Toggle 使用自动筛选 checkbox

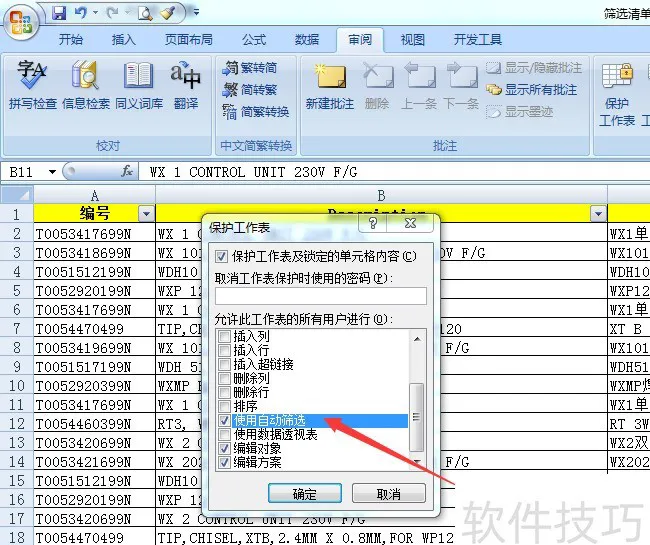click(x=224, y=420)
